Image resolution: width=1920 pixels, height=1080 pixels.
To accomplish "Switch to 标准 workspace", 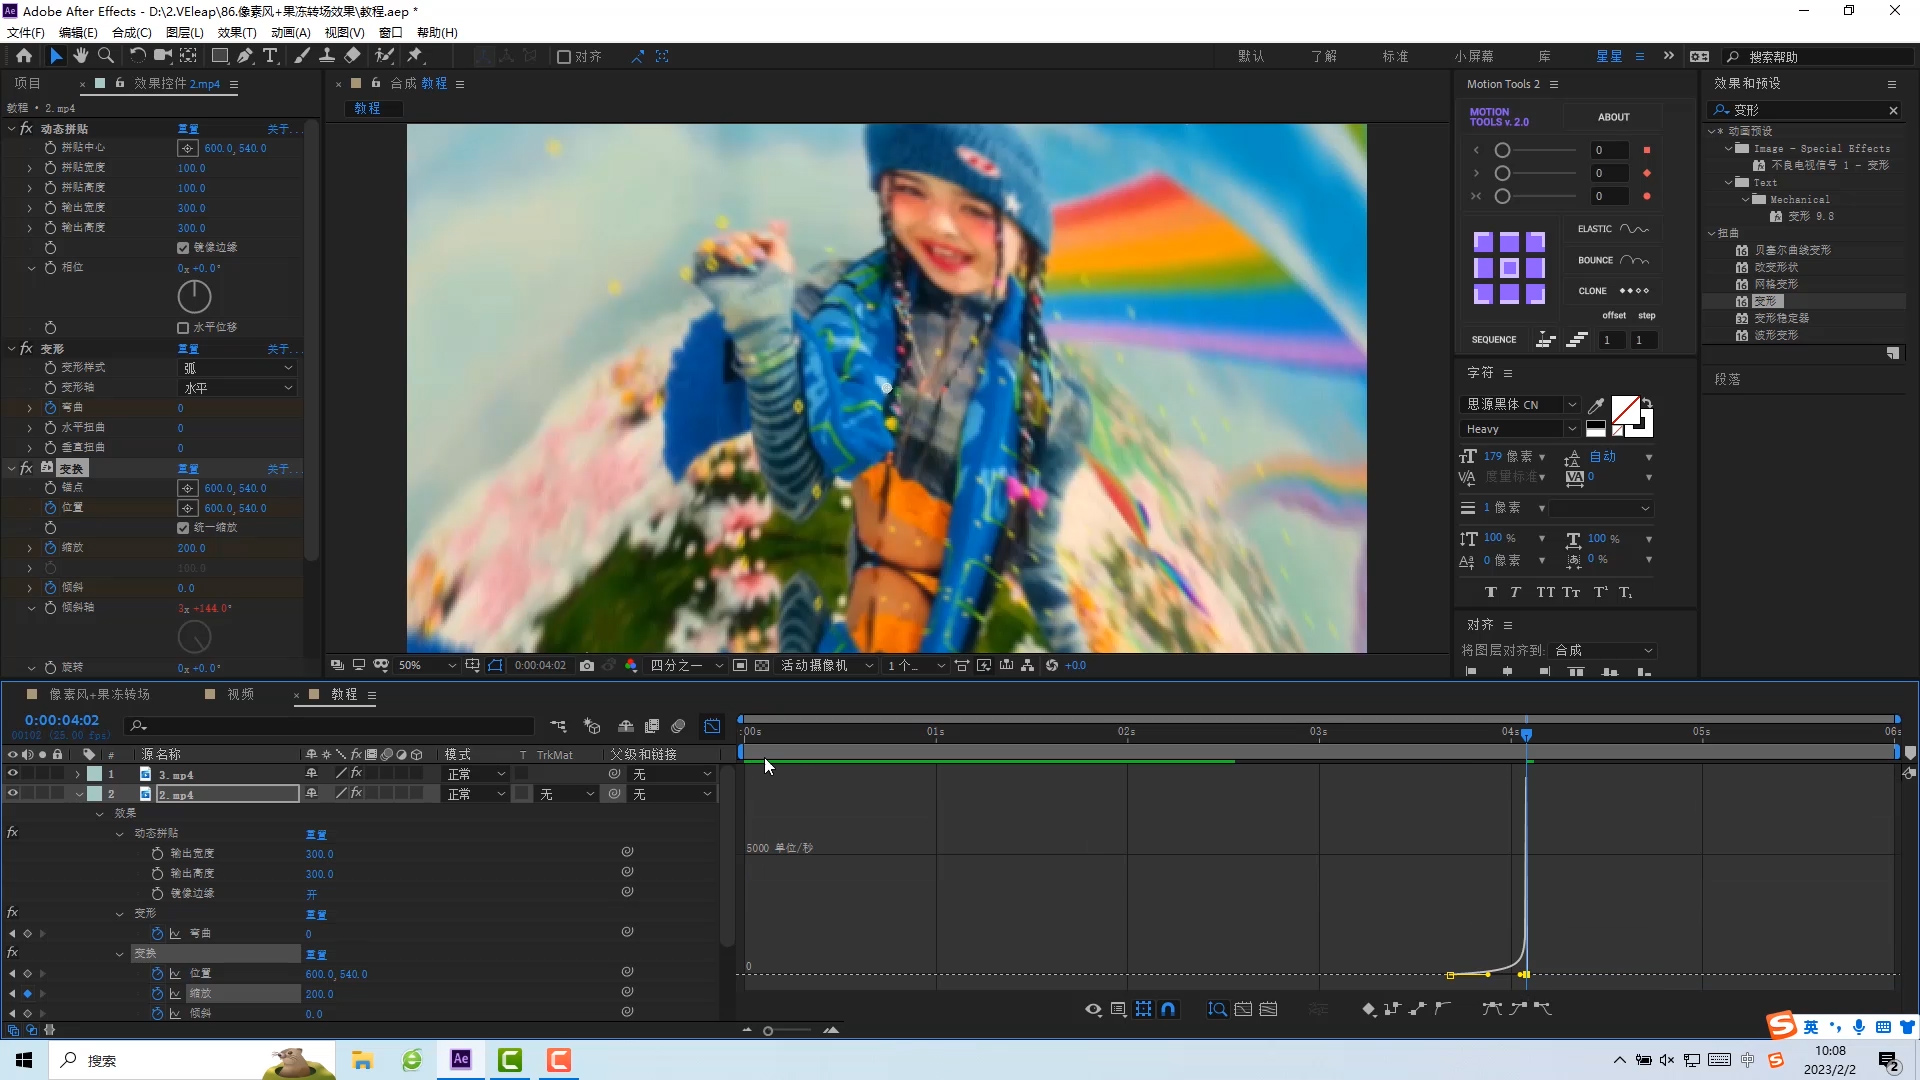I will click(1395, 57).
